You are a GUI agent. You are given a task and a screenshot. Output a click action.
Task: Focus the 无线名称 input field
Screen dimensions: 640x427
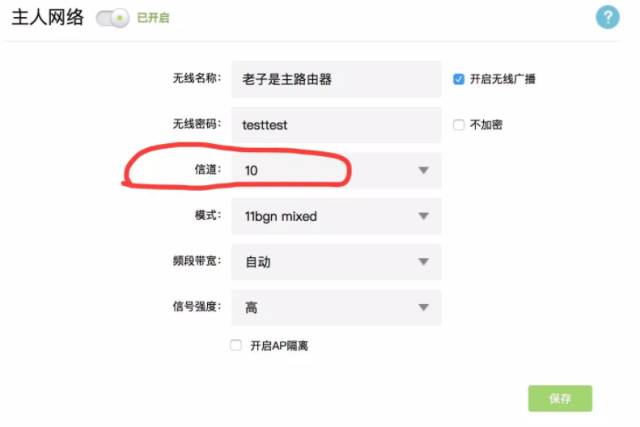click(x=336, y=79)
